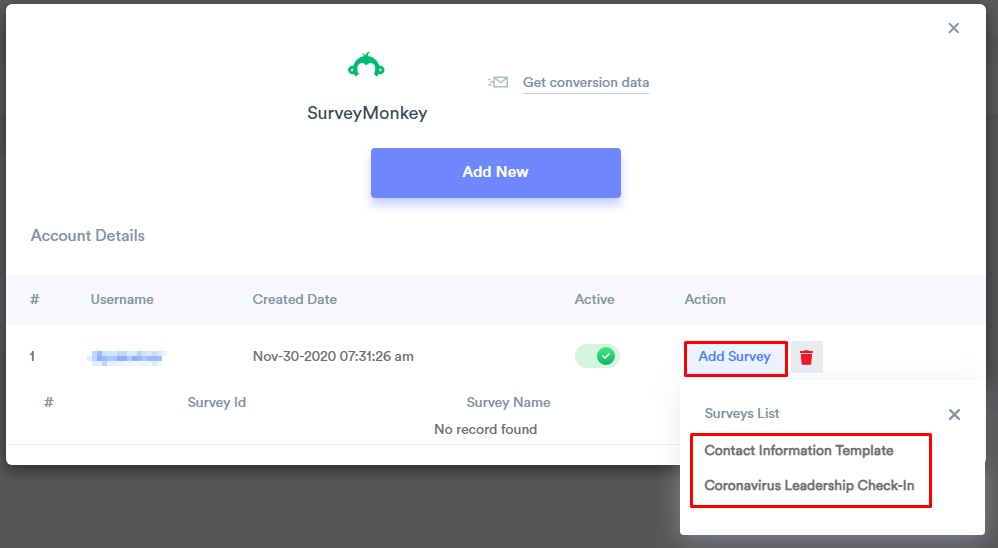Click the created date Nov-30-2020 07:31:26 am
This screenshot has width=998, height=548.
click(333, 356)
